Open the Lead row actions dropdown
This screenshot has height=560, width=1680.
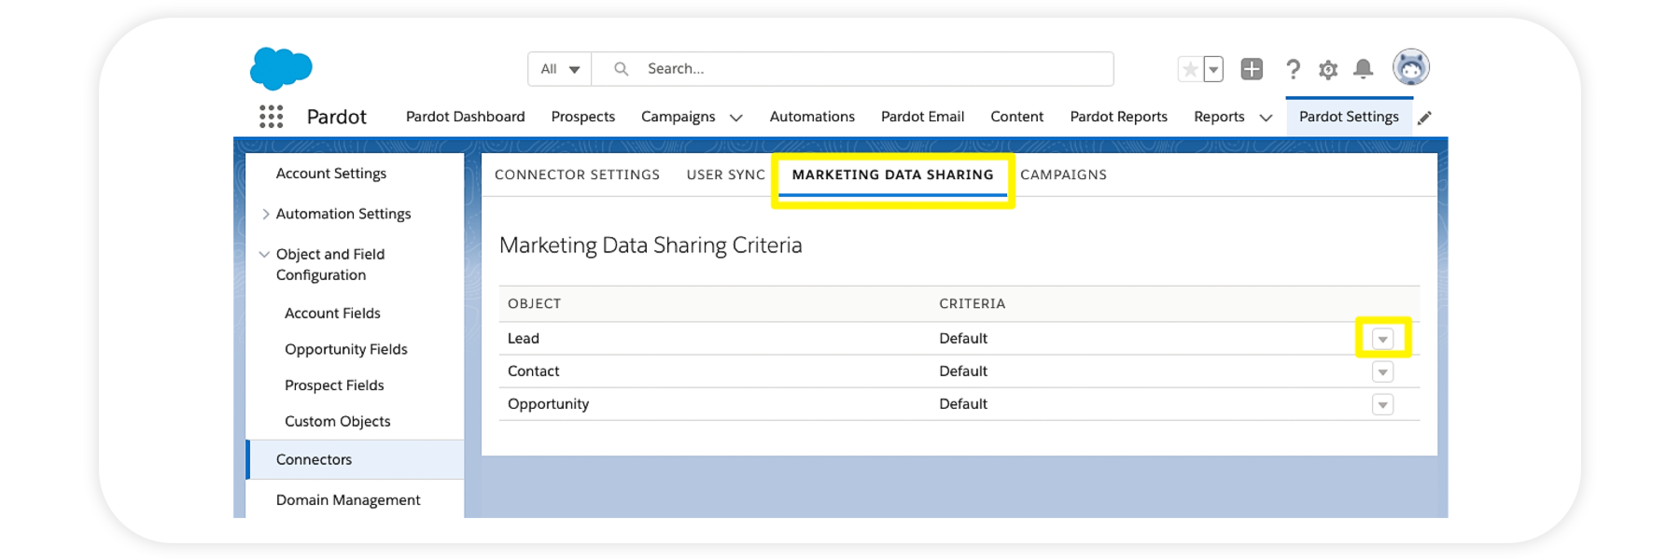(1382, 339)
